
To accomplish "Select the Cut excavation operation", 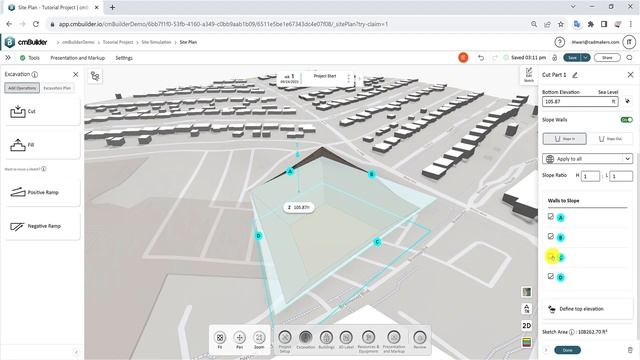I will [x=42, y=111].
